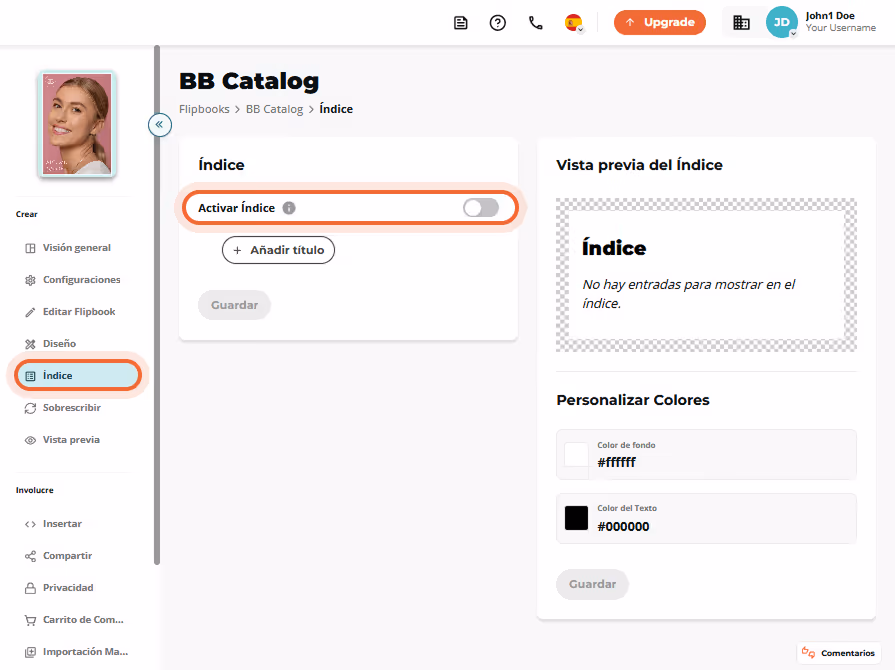Open the help question mark icon
The width and height of the screenshot is (895, 670).
click(498, 23)
